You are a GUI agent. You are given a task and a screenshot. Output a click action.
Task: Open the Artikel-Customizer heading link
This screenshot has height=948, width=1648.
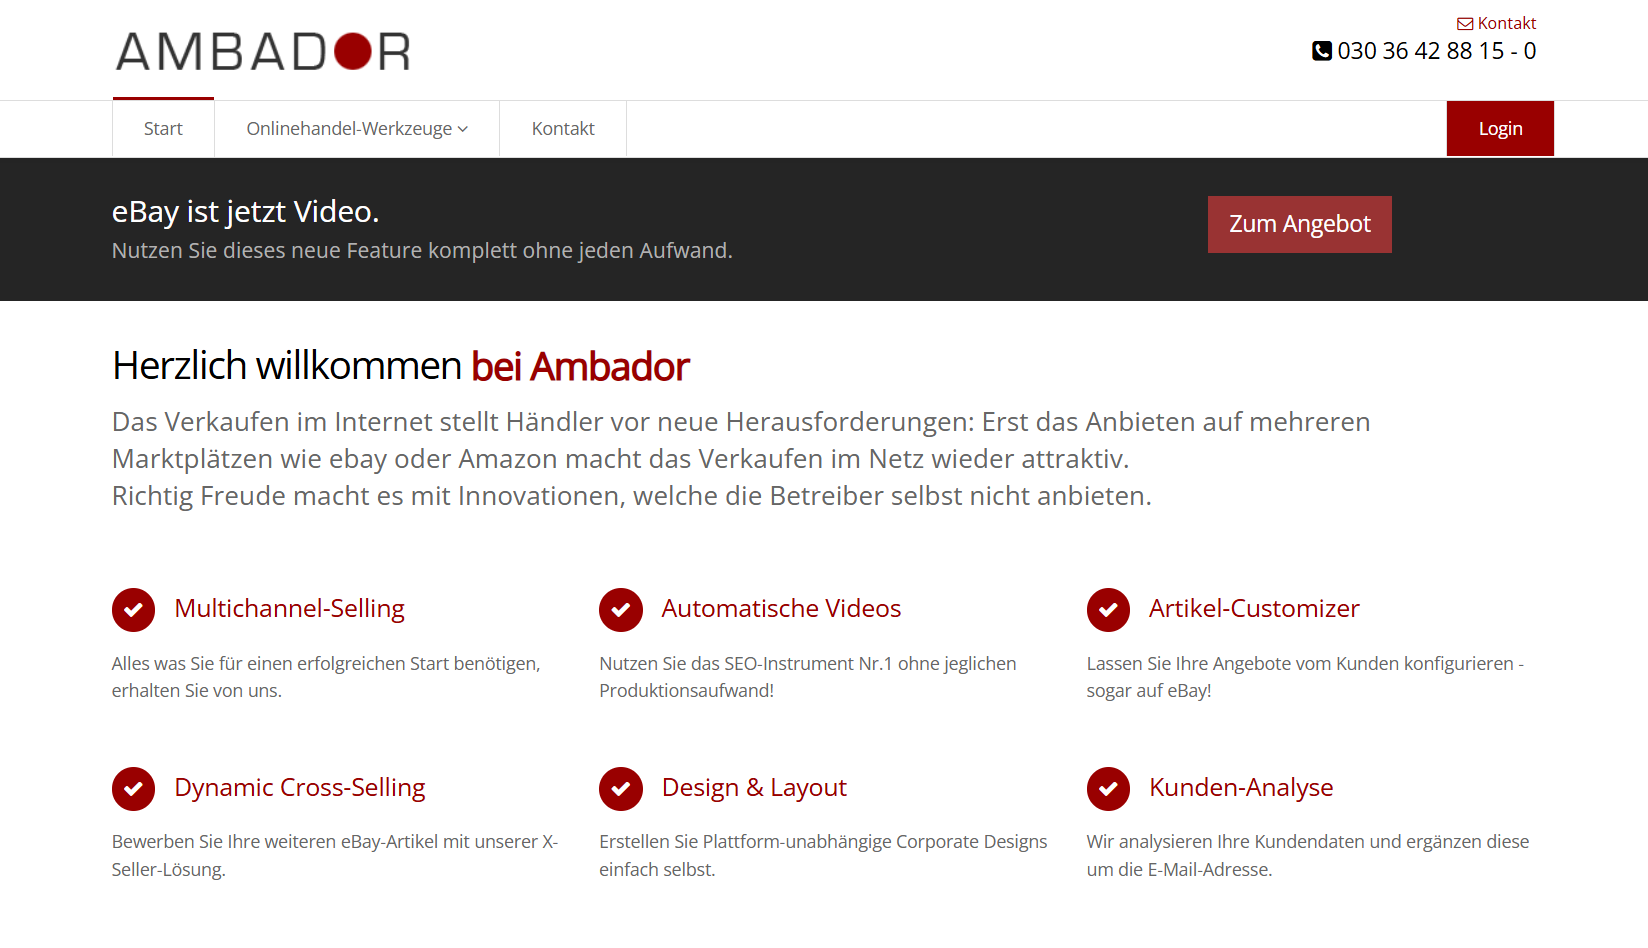click(1254, 609)
